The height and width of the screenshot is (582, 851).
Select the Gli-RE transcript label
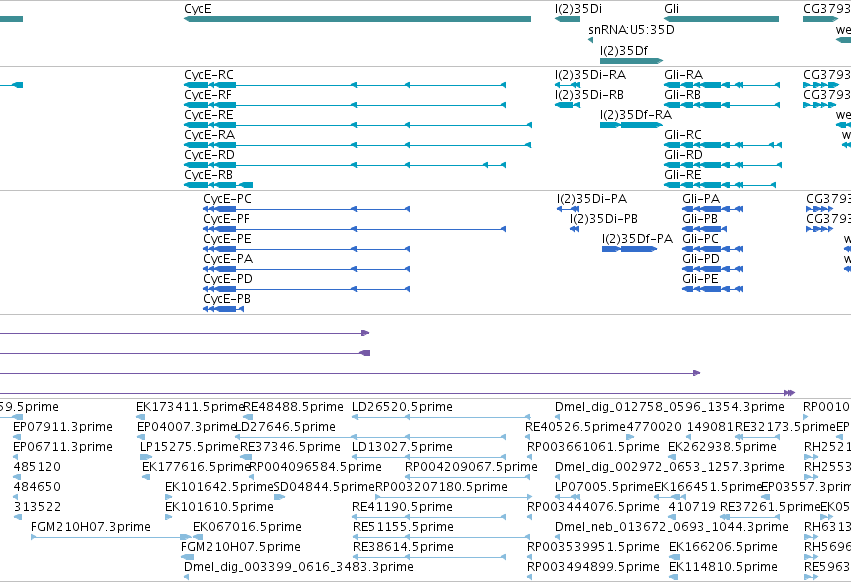point(683,175)
